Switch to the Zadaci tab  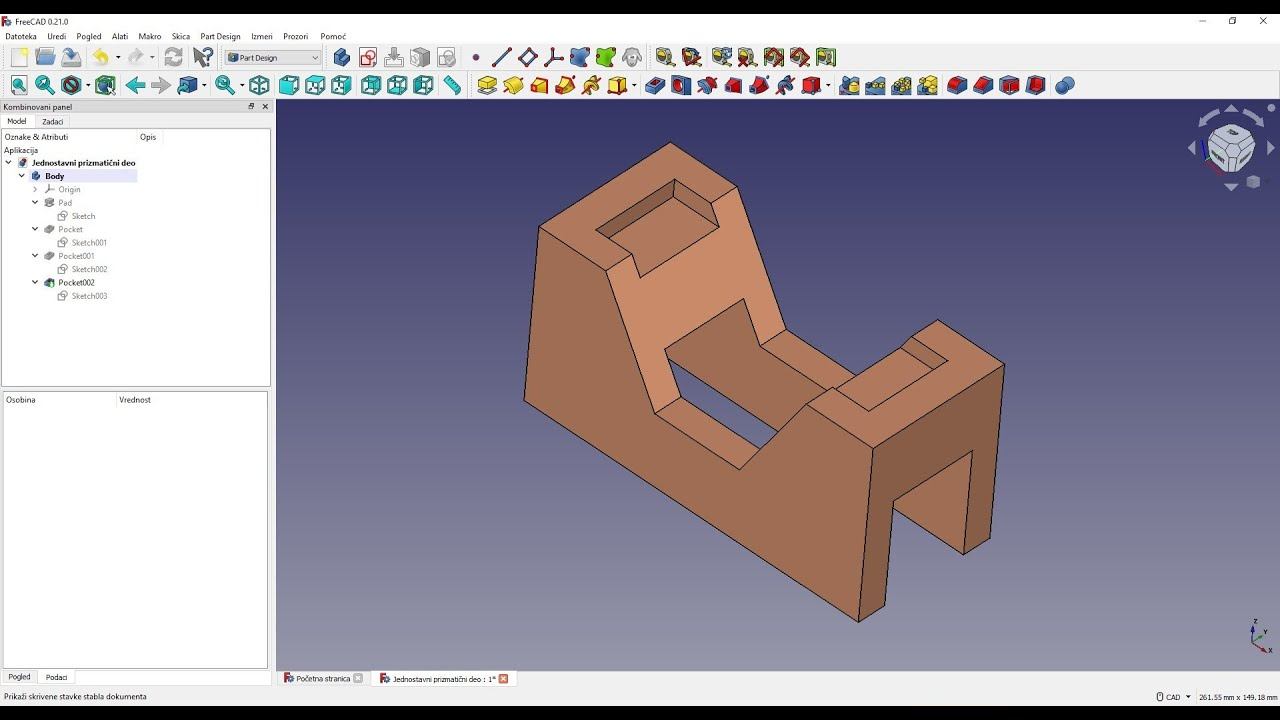click(52, 122)
